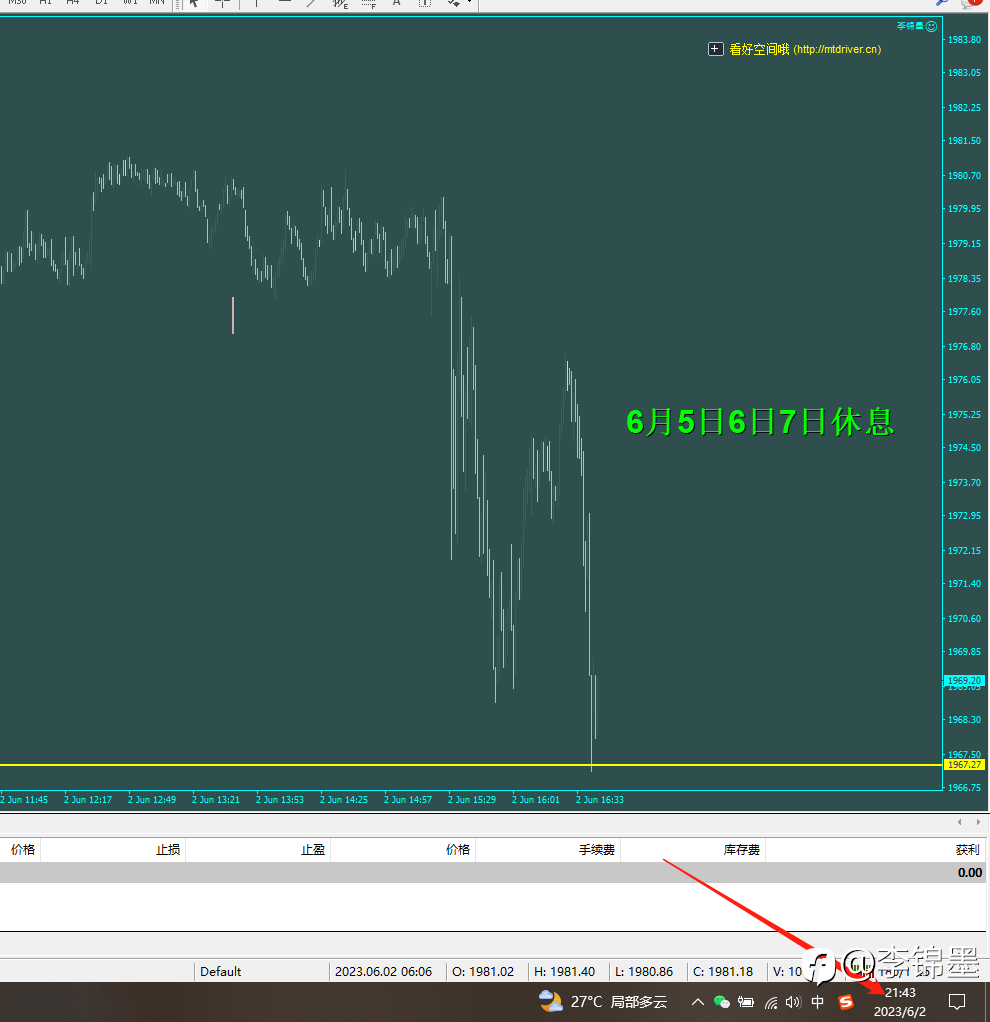Click the 2 Jun 16:33 time axis label
This screenshot has height=1022, width=990.
[x=600, y=799]
